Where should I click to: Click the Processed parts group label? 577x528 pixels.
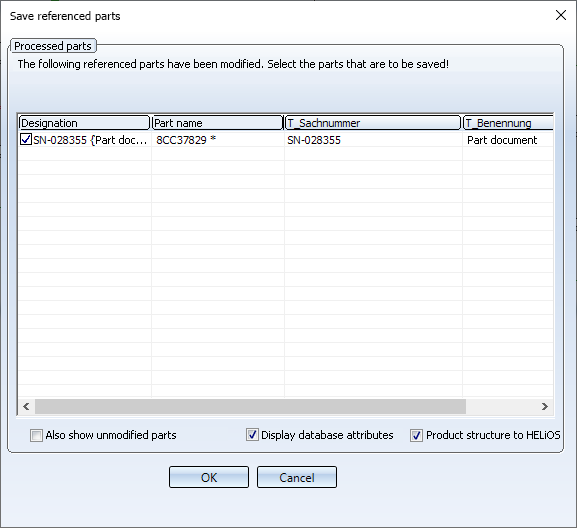click(x=53, y=46)
